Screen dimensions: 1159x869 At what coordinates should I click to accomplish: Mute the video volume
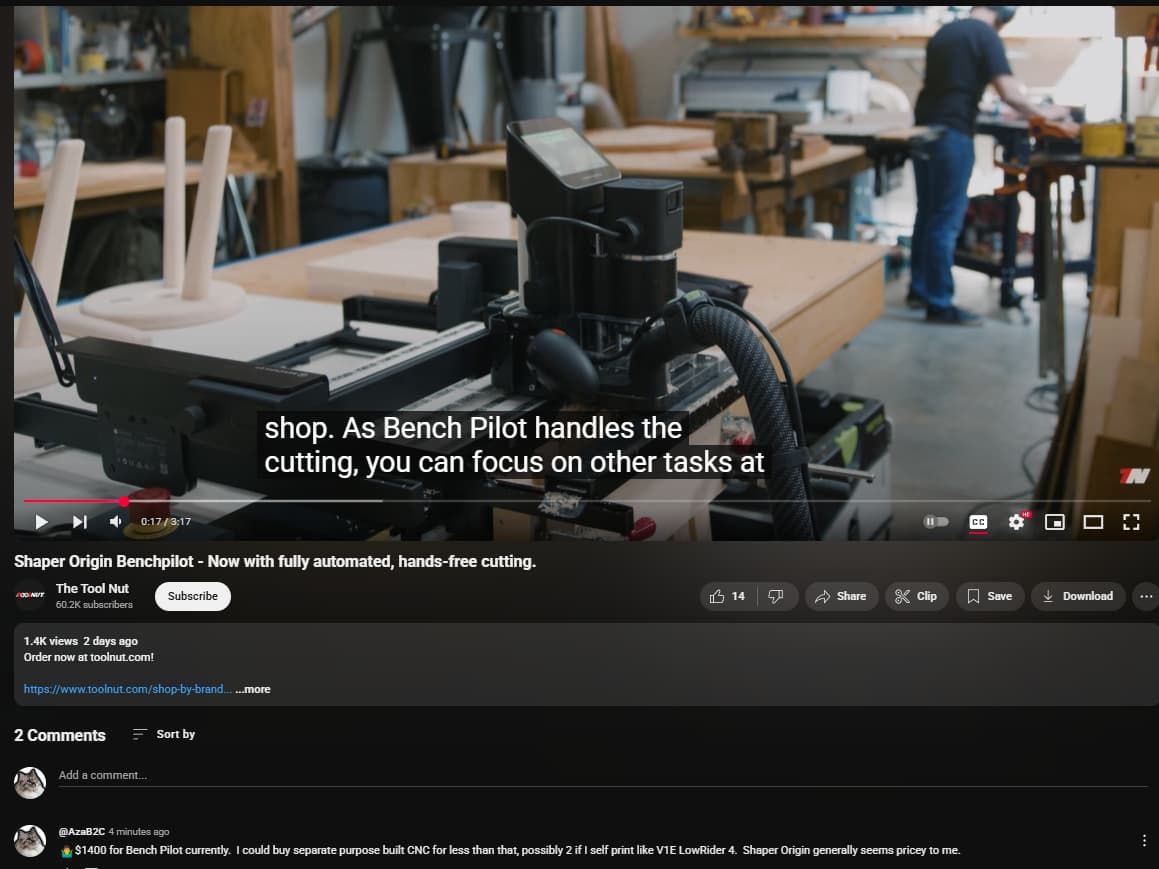[115, 522]
